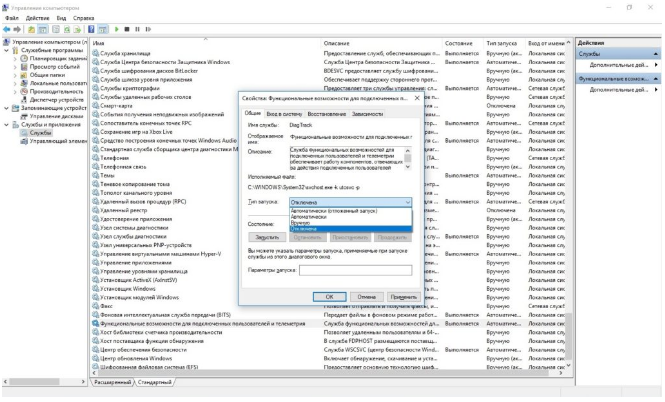Choose highlighted Отключена option in list

[350, 229]
